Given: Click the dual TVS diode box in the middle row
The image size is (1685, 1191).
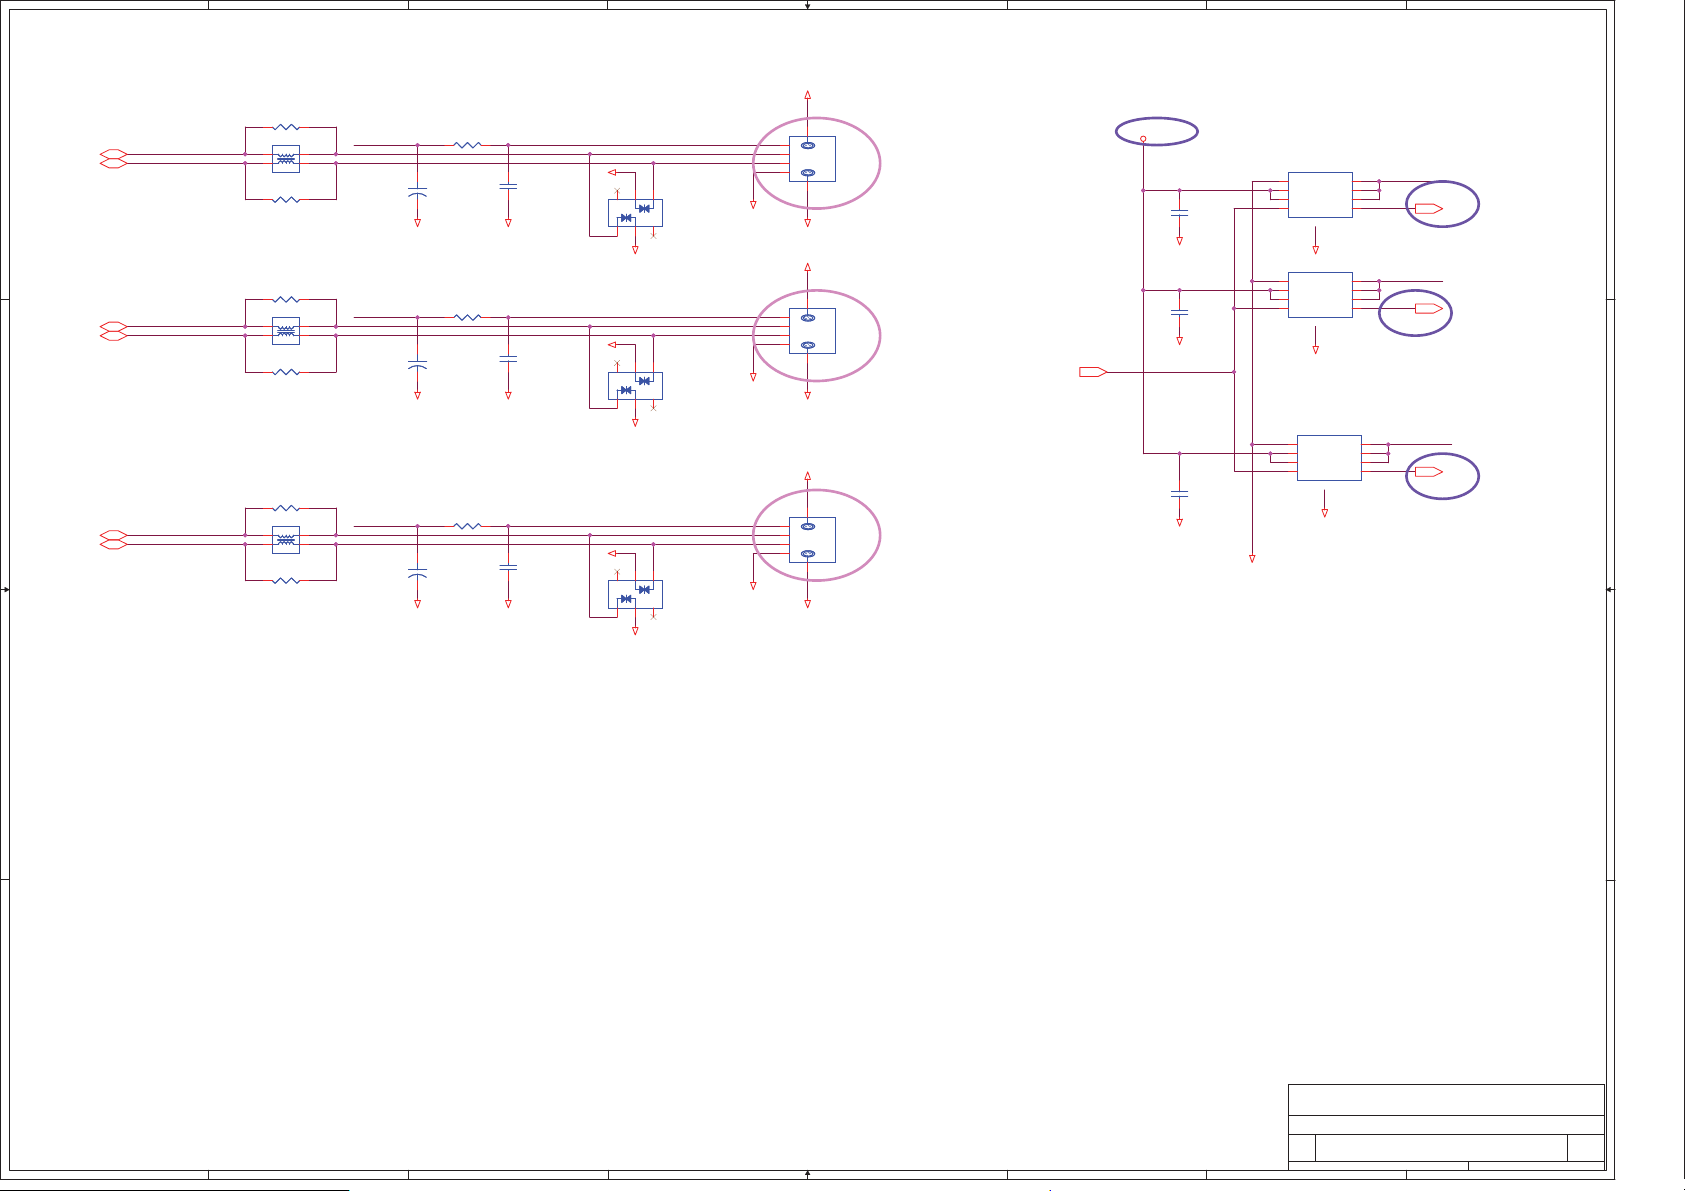Looking at the screenshot, I should (635, 386).
